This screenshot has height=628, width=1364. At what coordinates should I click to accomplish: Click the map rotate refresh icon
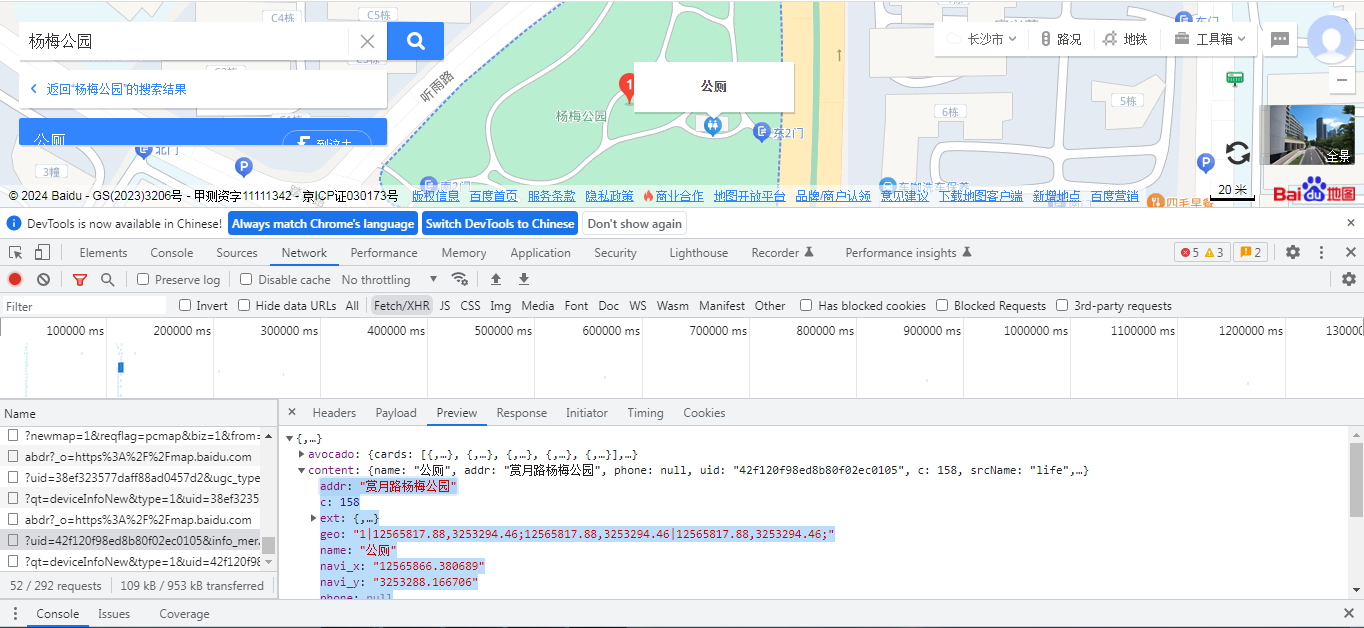(1237, 153)
